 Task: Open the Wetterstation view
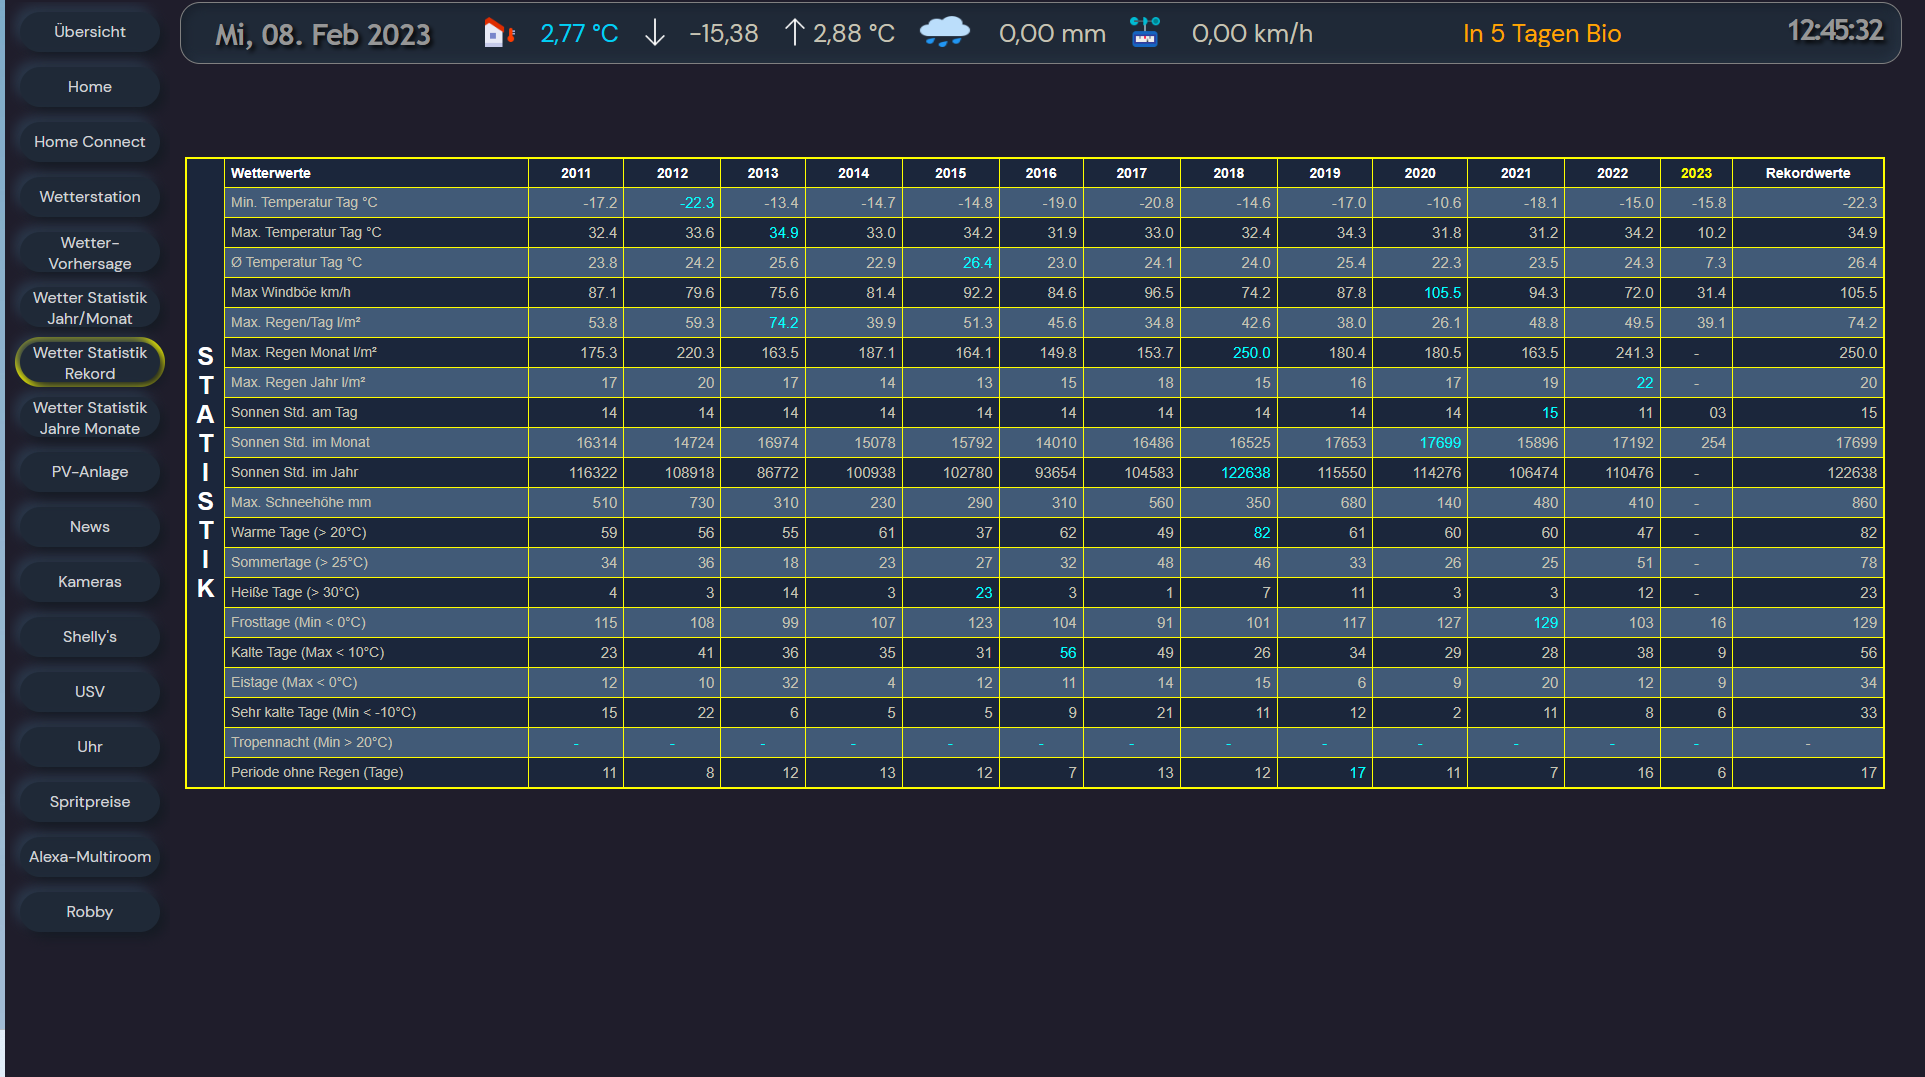[90, 197]
